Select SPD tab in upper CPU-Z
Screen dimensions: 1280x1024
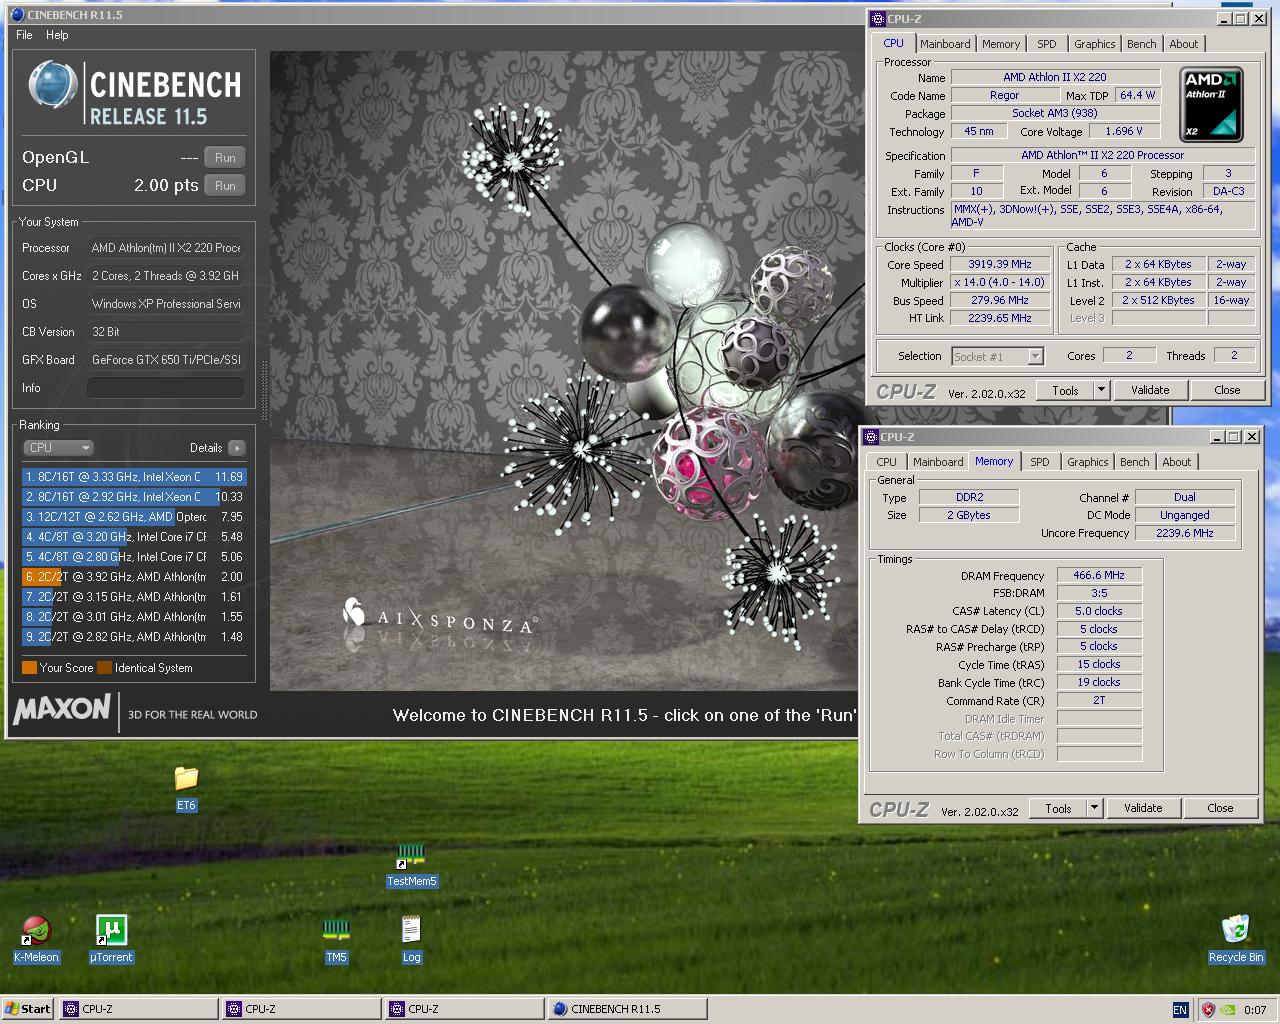tap(1047, 44)
